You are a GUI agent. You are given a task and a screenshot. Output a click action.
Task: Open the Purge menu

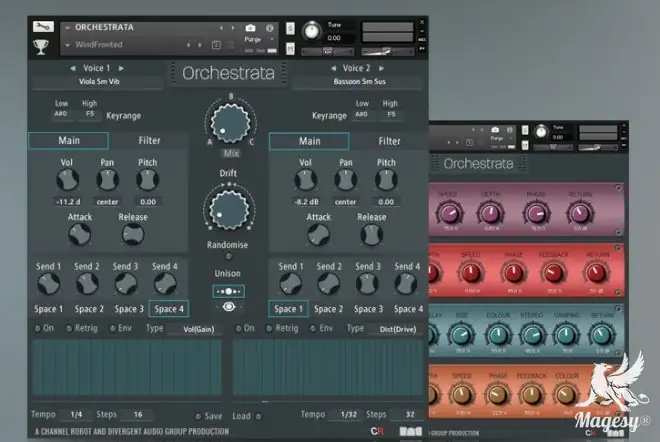coord(253,39)
